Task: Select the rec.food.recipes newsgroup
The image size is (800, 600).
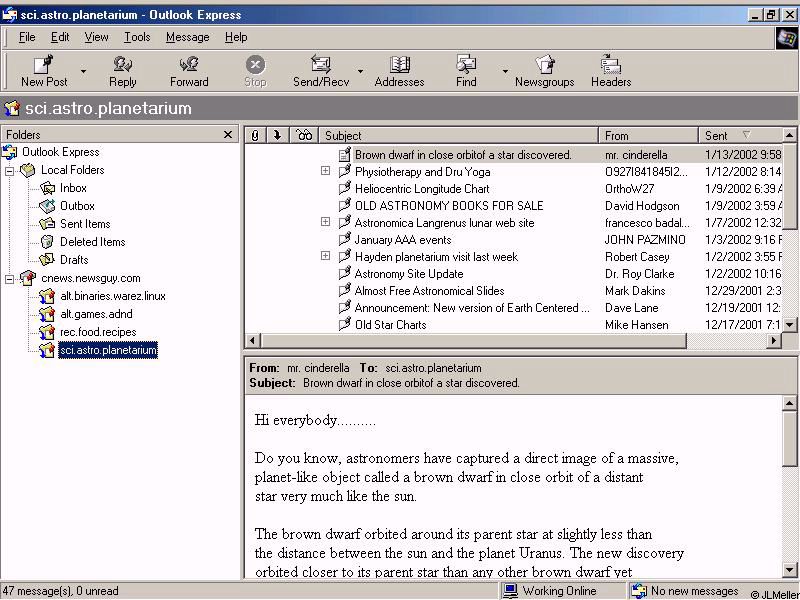Action: tap(97, 332)
